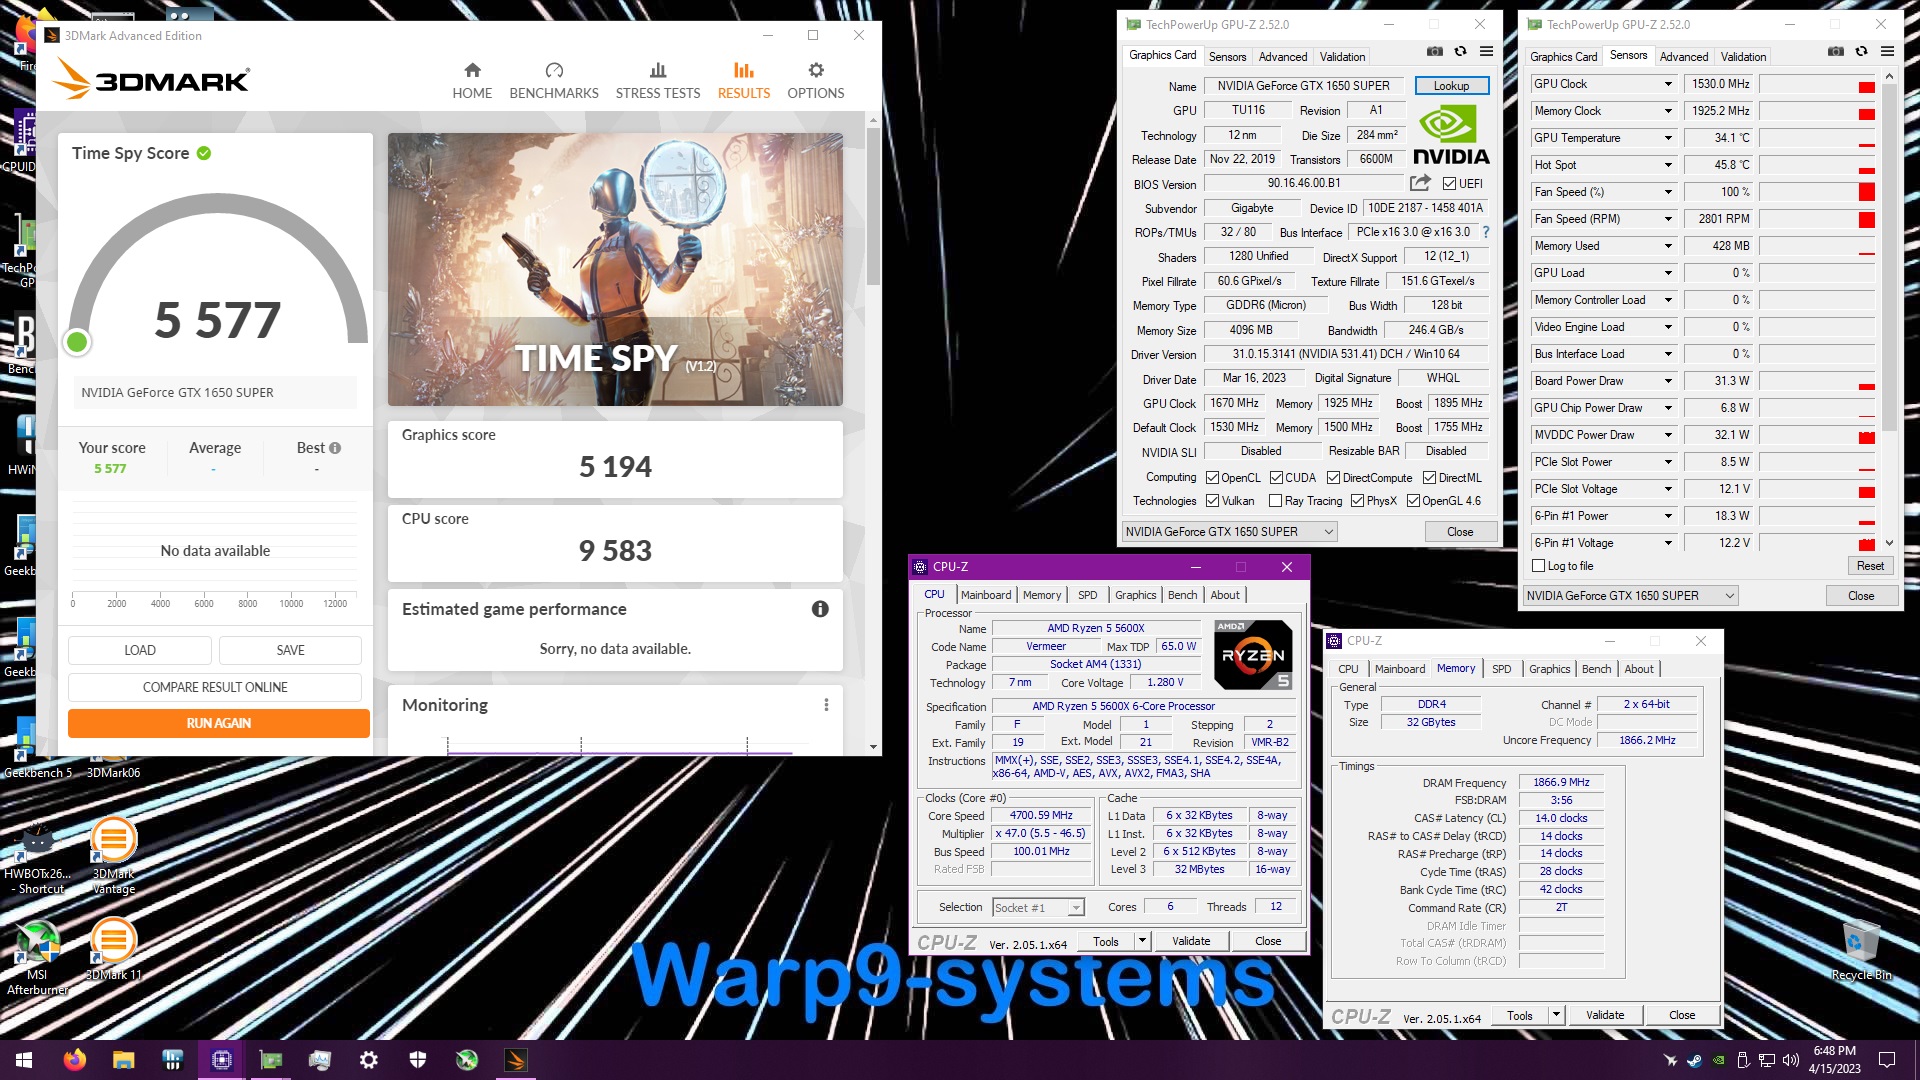Viewport: 1920px width, 1080px height.
Task: Take screenshot in GPU-Z Graphics Card window
Action: (x=1434, y=51)
